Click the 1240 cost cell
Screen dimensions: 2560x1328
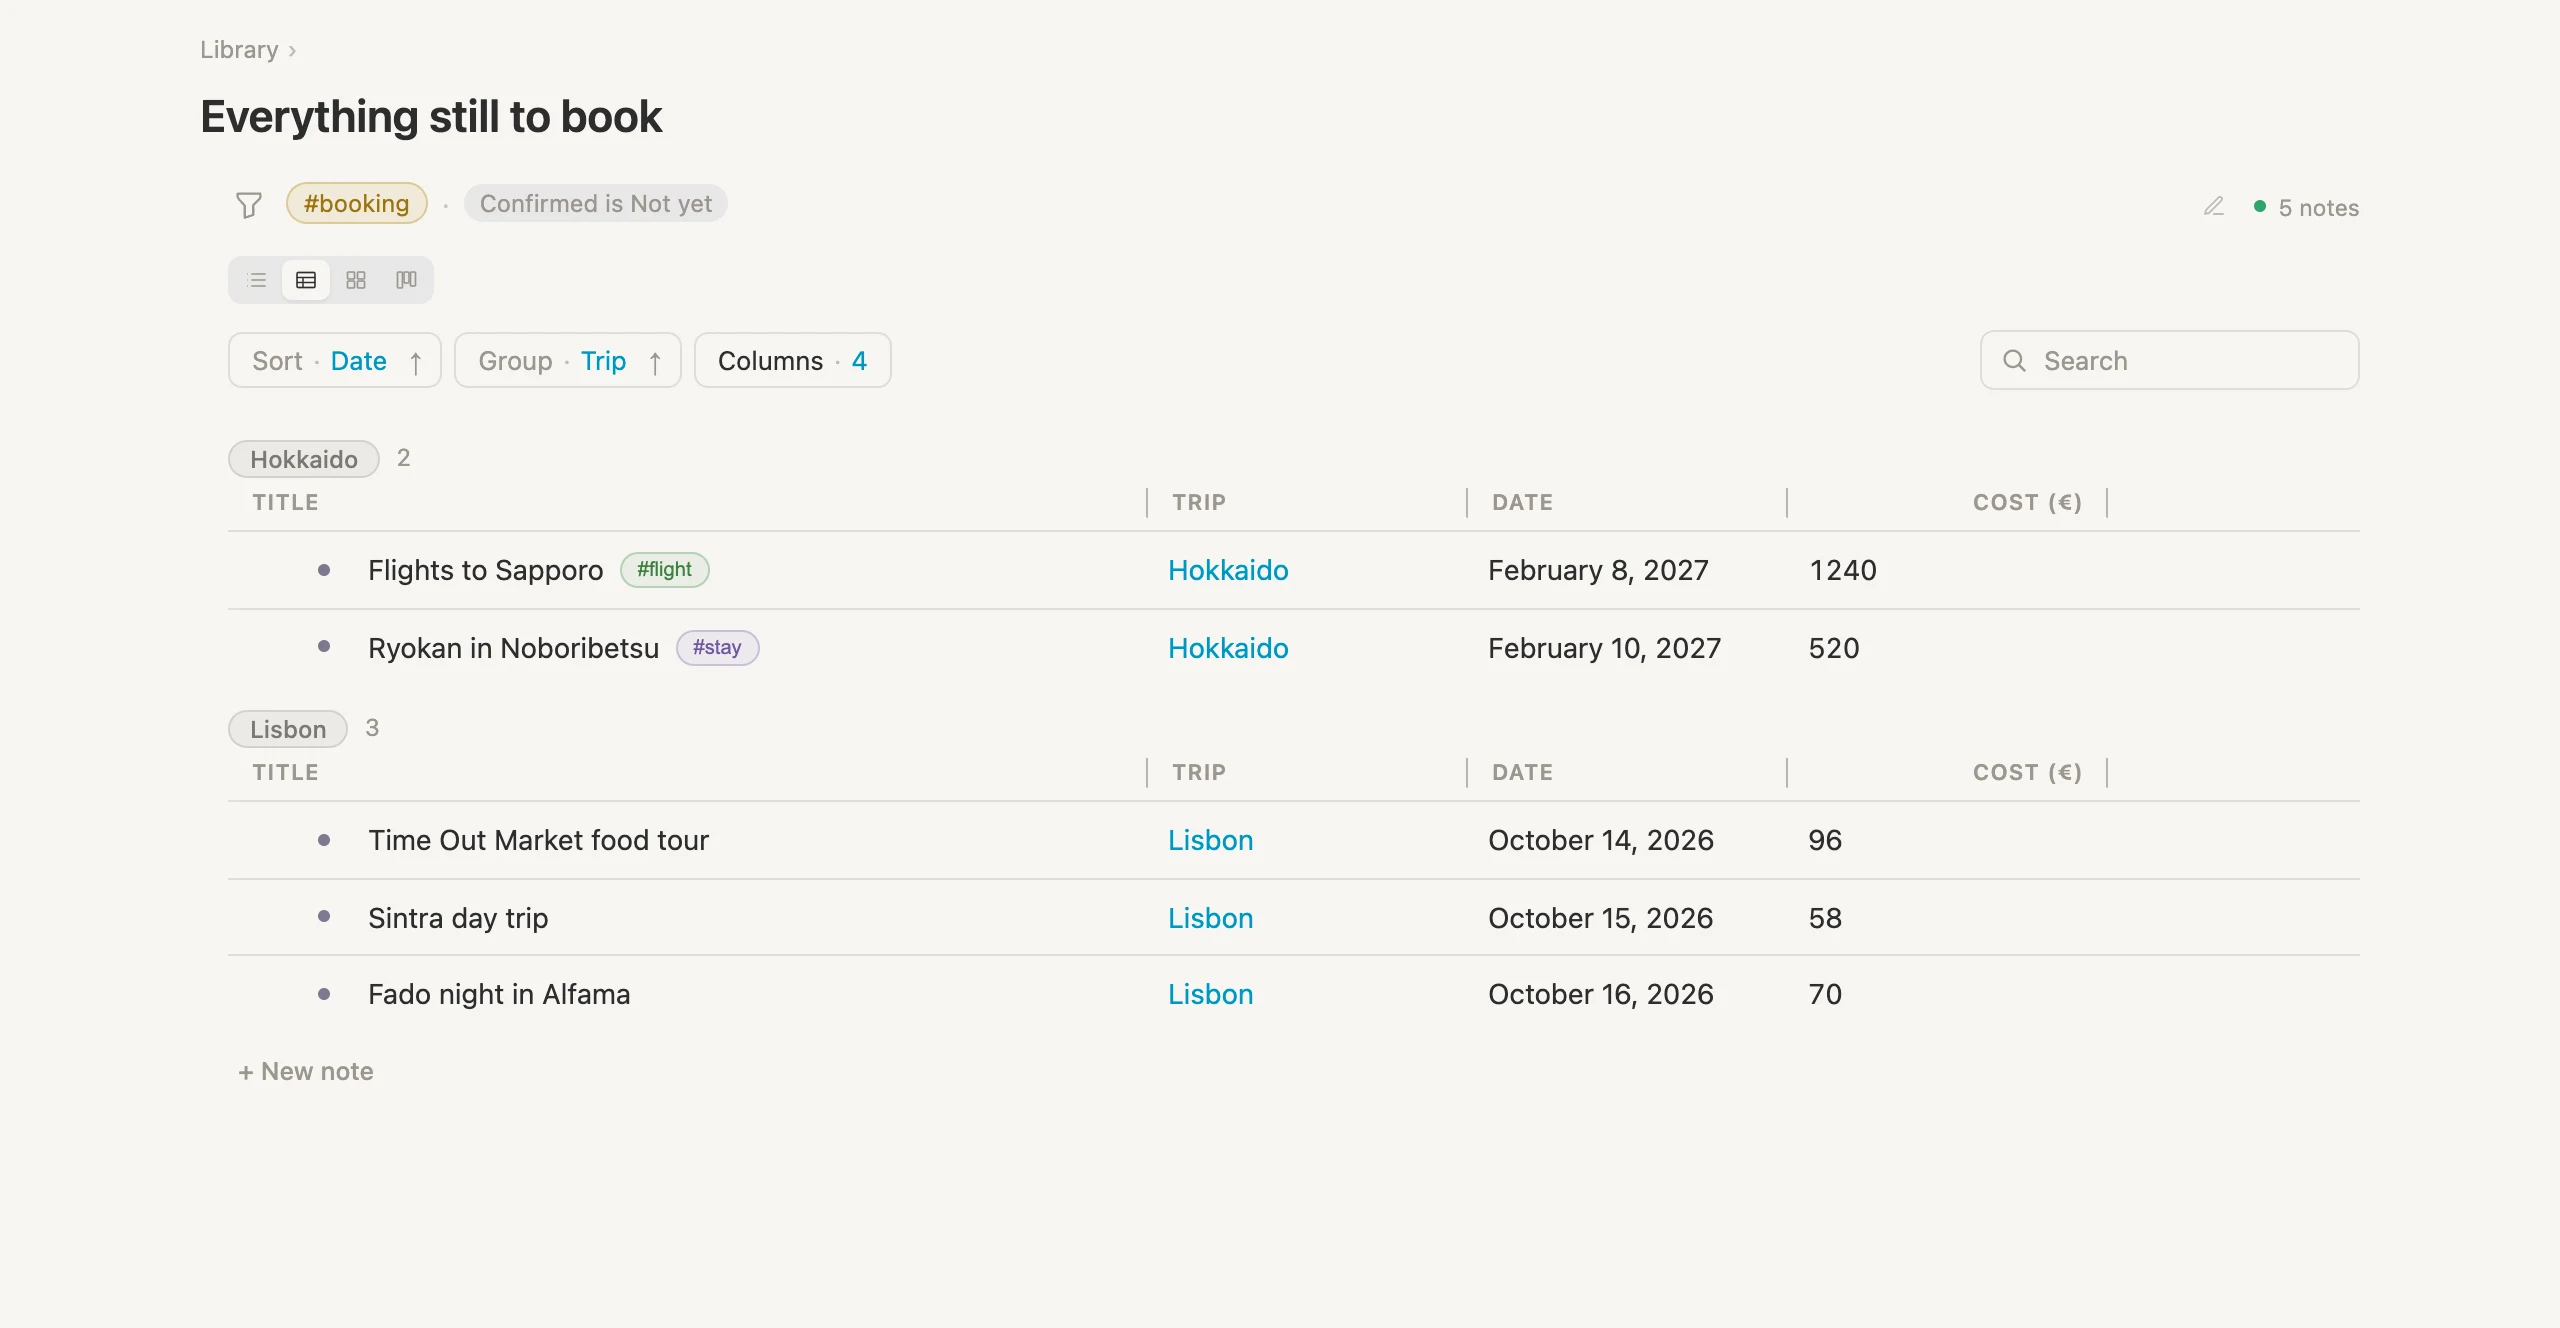1842,570
